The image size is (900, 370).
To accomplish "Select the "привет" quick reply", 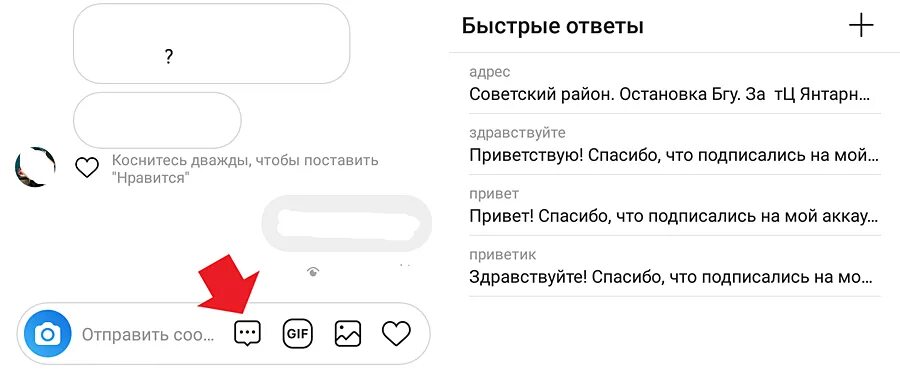I will 674,206.
